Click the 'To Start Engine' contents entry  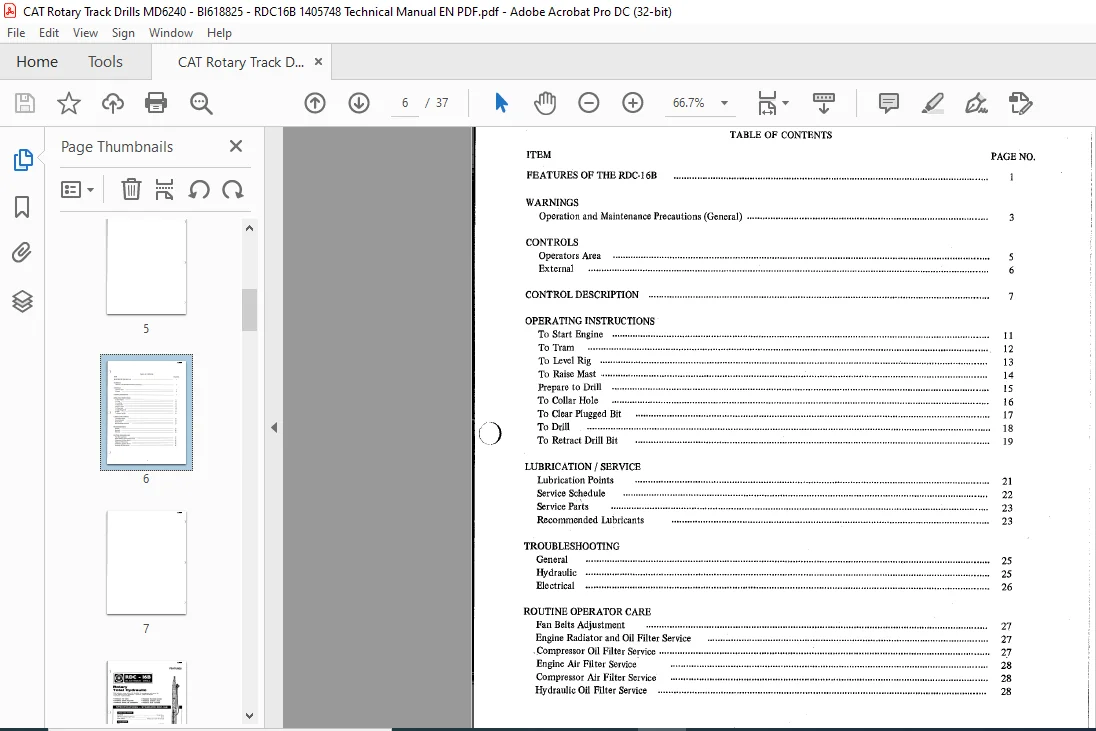pos(570,335)
